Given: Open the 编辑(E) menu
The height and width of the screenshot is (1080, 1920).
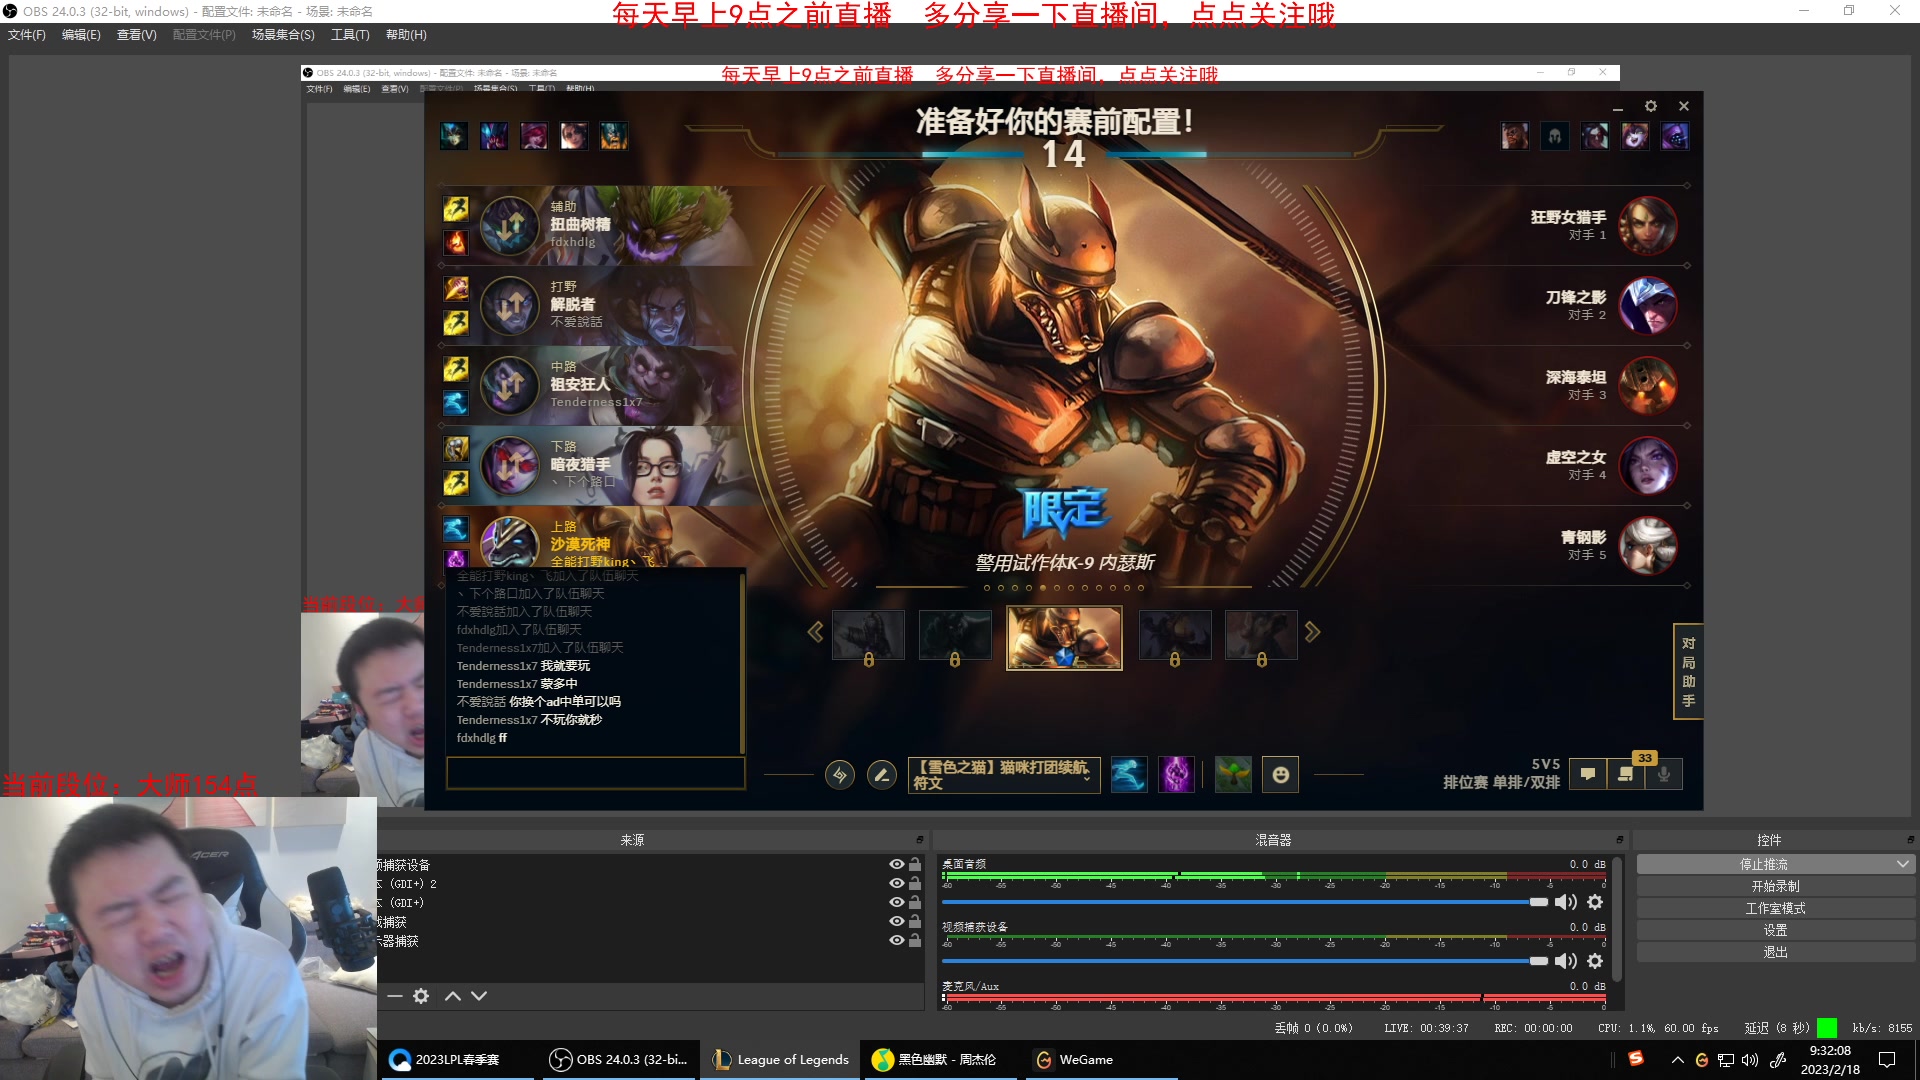Looking at the screenshot, I should point(81,35).
